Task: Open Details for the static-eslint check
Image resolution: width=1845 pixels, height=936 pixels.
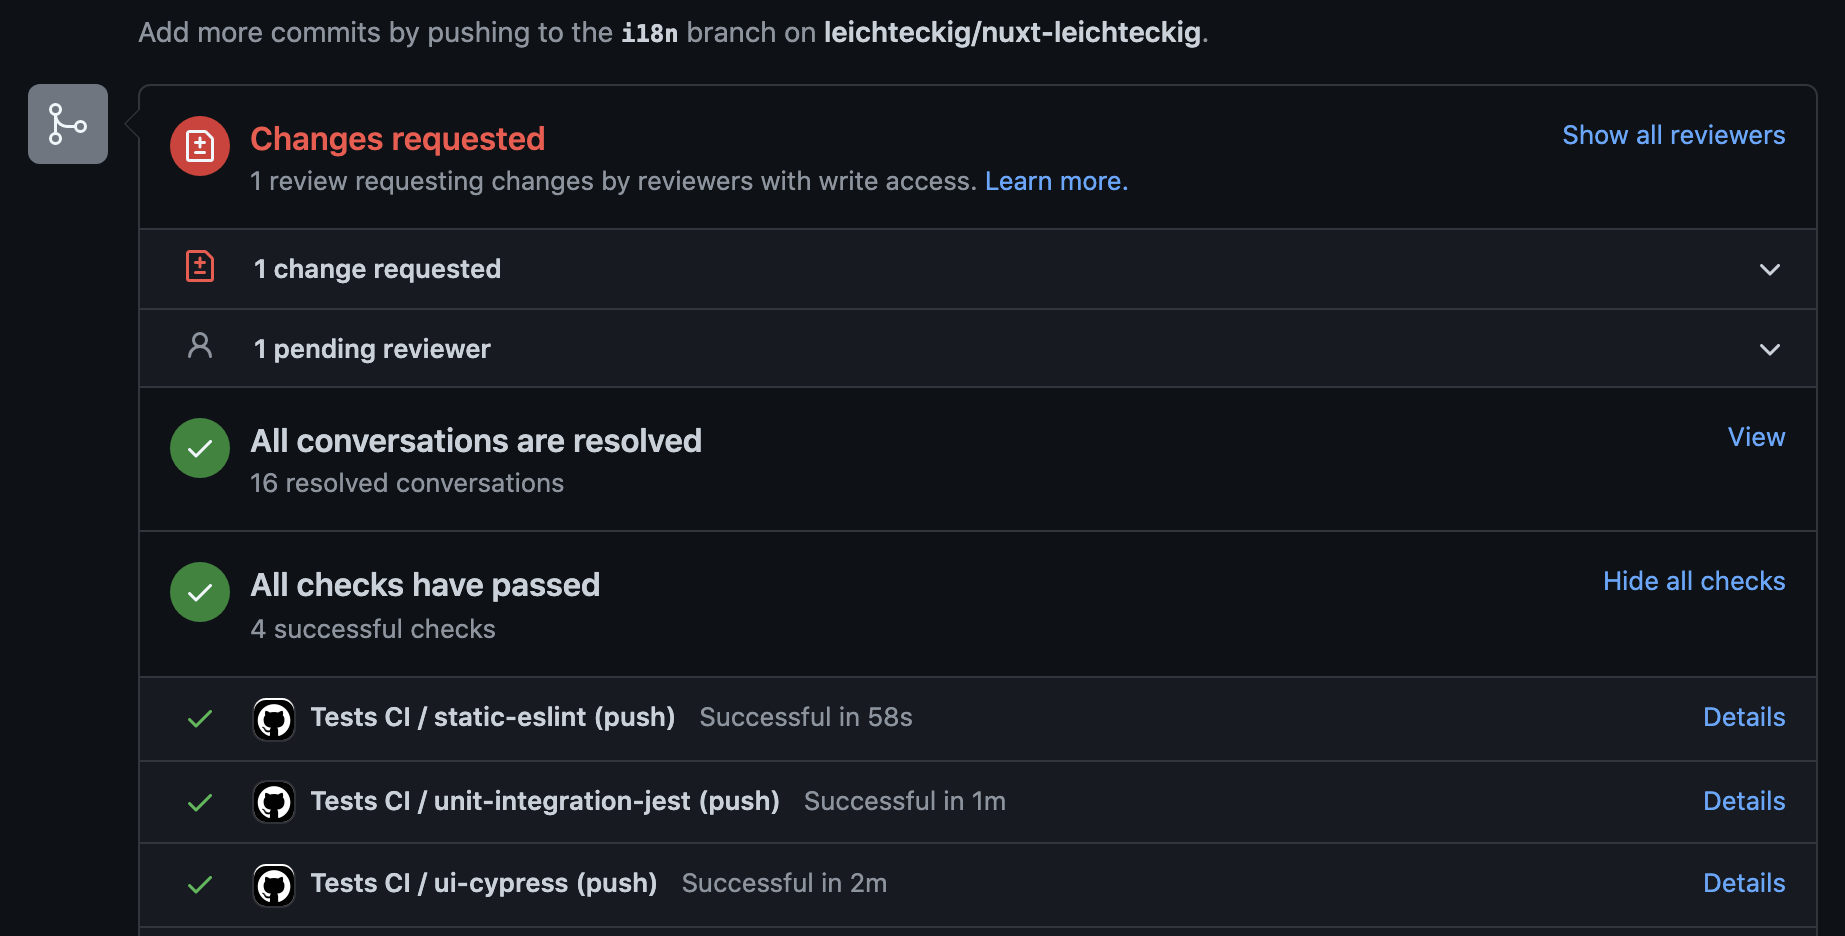Action: click(1743, 717)
